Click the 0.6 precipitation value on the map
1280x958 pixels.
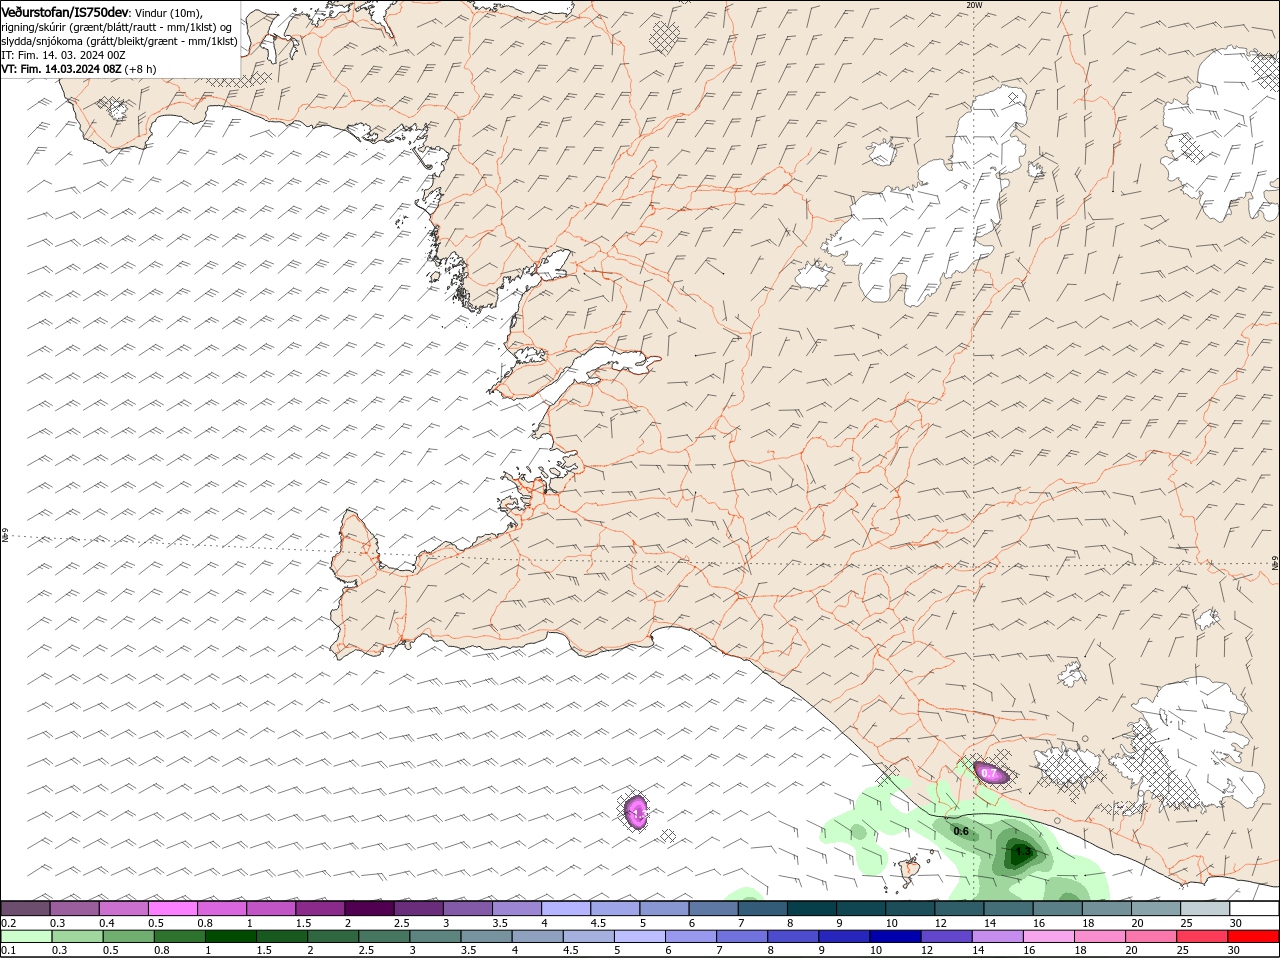pos(961,831)
